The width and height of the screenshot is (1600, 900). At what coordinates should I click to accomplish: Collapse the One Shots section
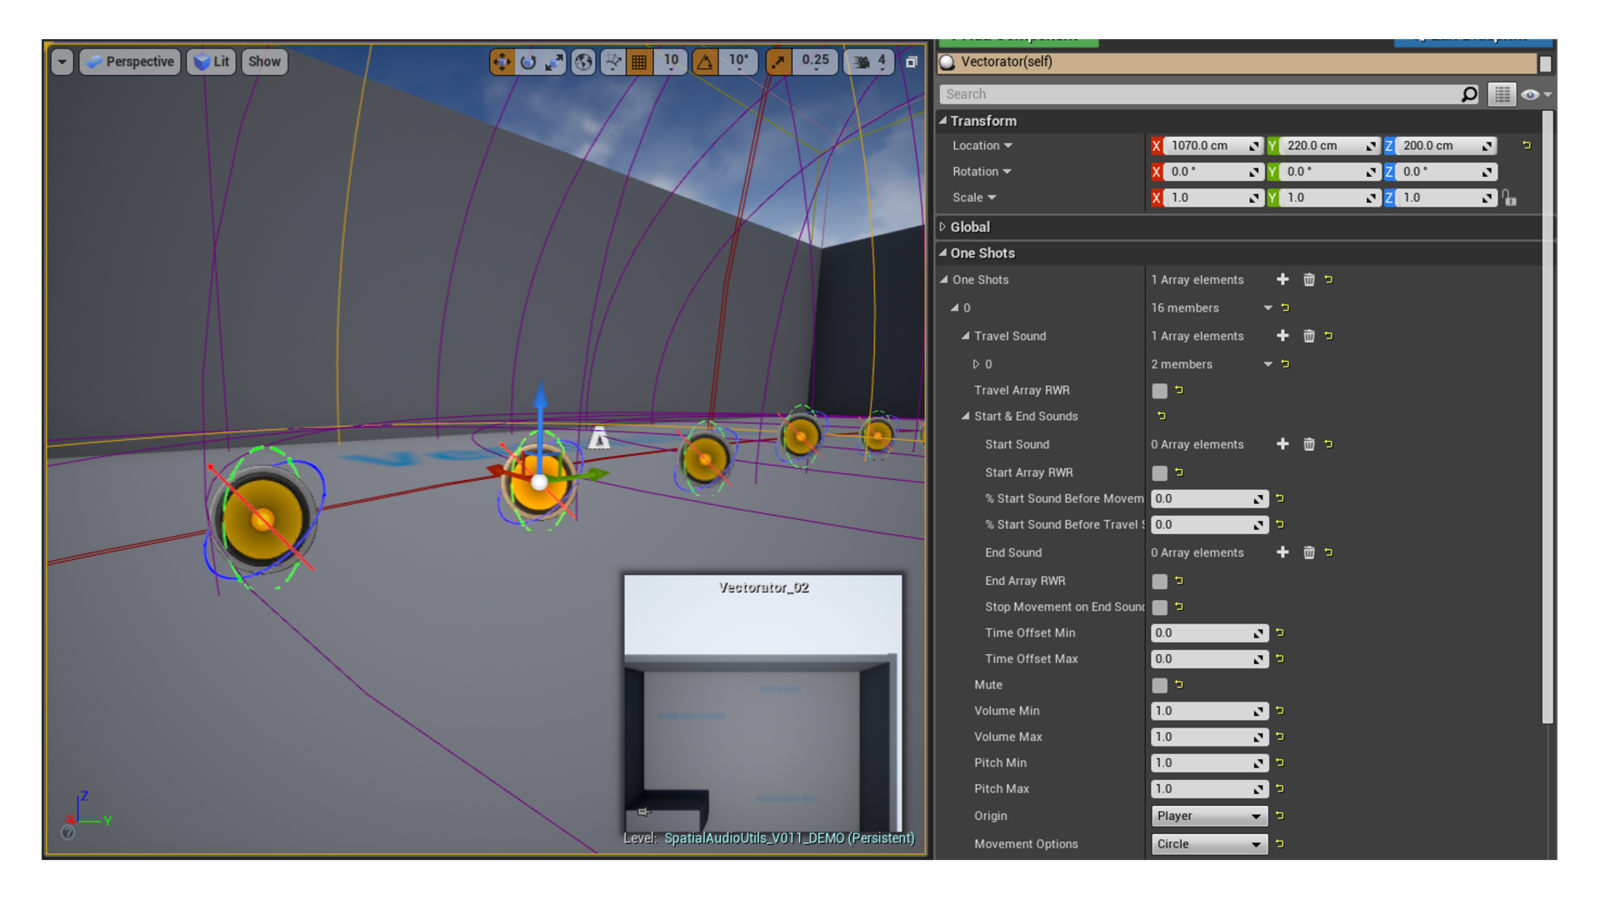[943, 253]
